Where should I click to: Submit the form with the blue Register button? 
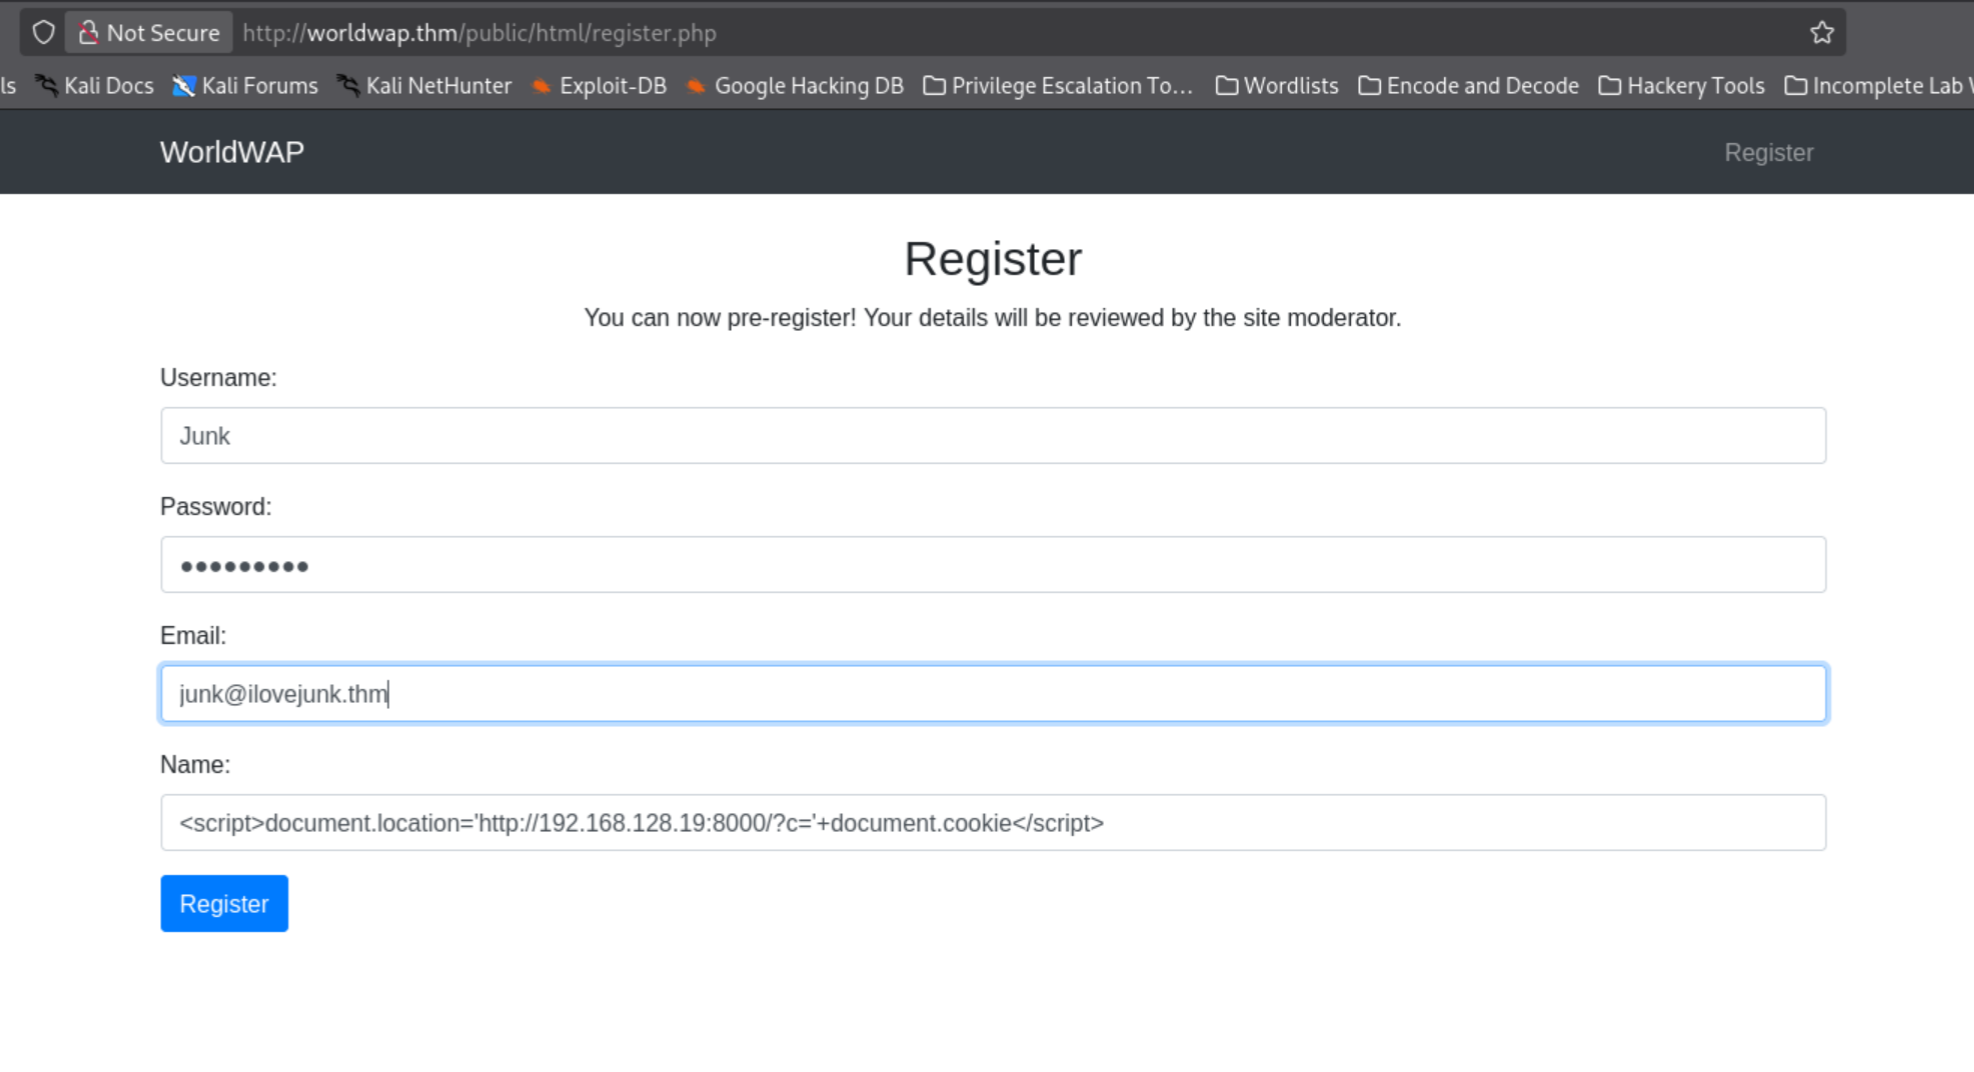coord(224,903)
